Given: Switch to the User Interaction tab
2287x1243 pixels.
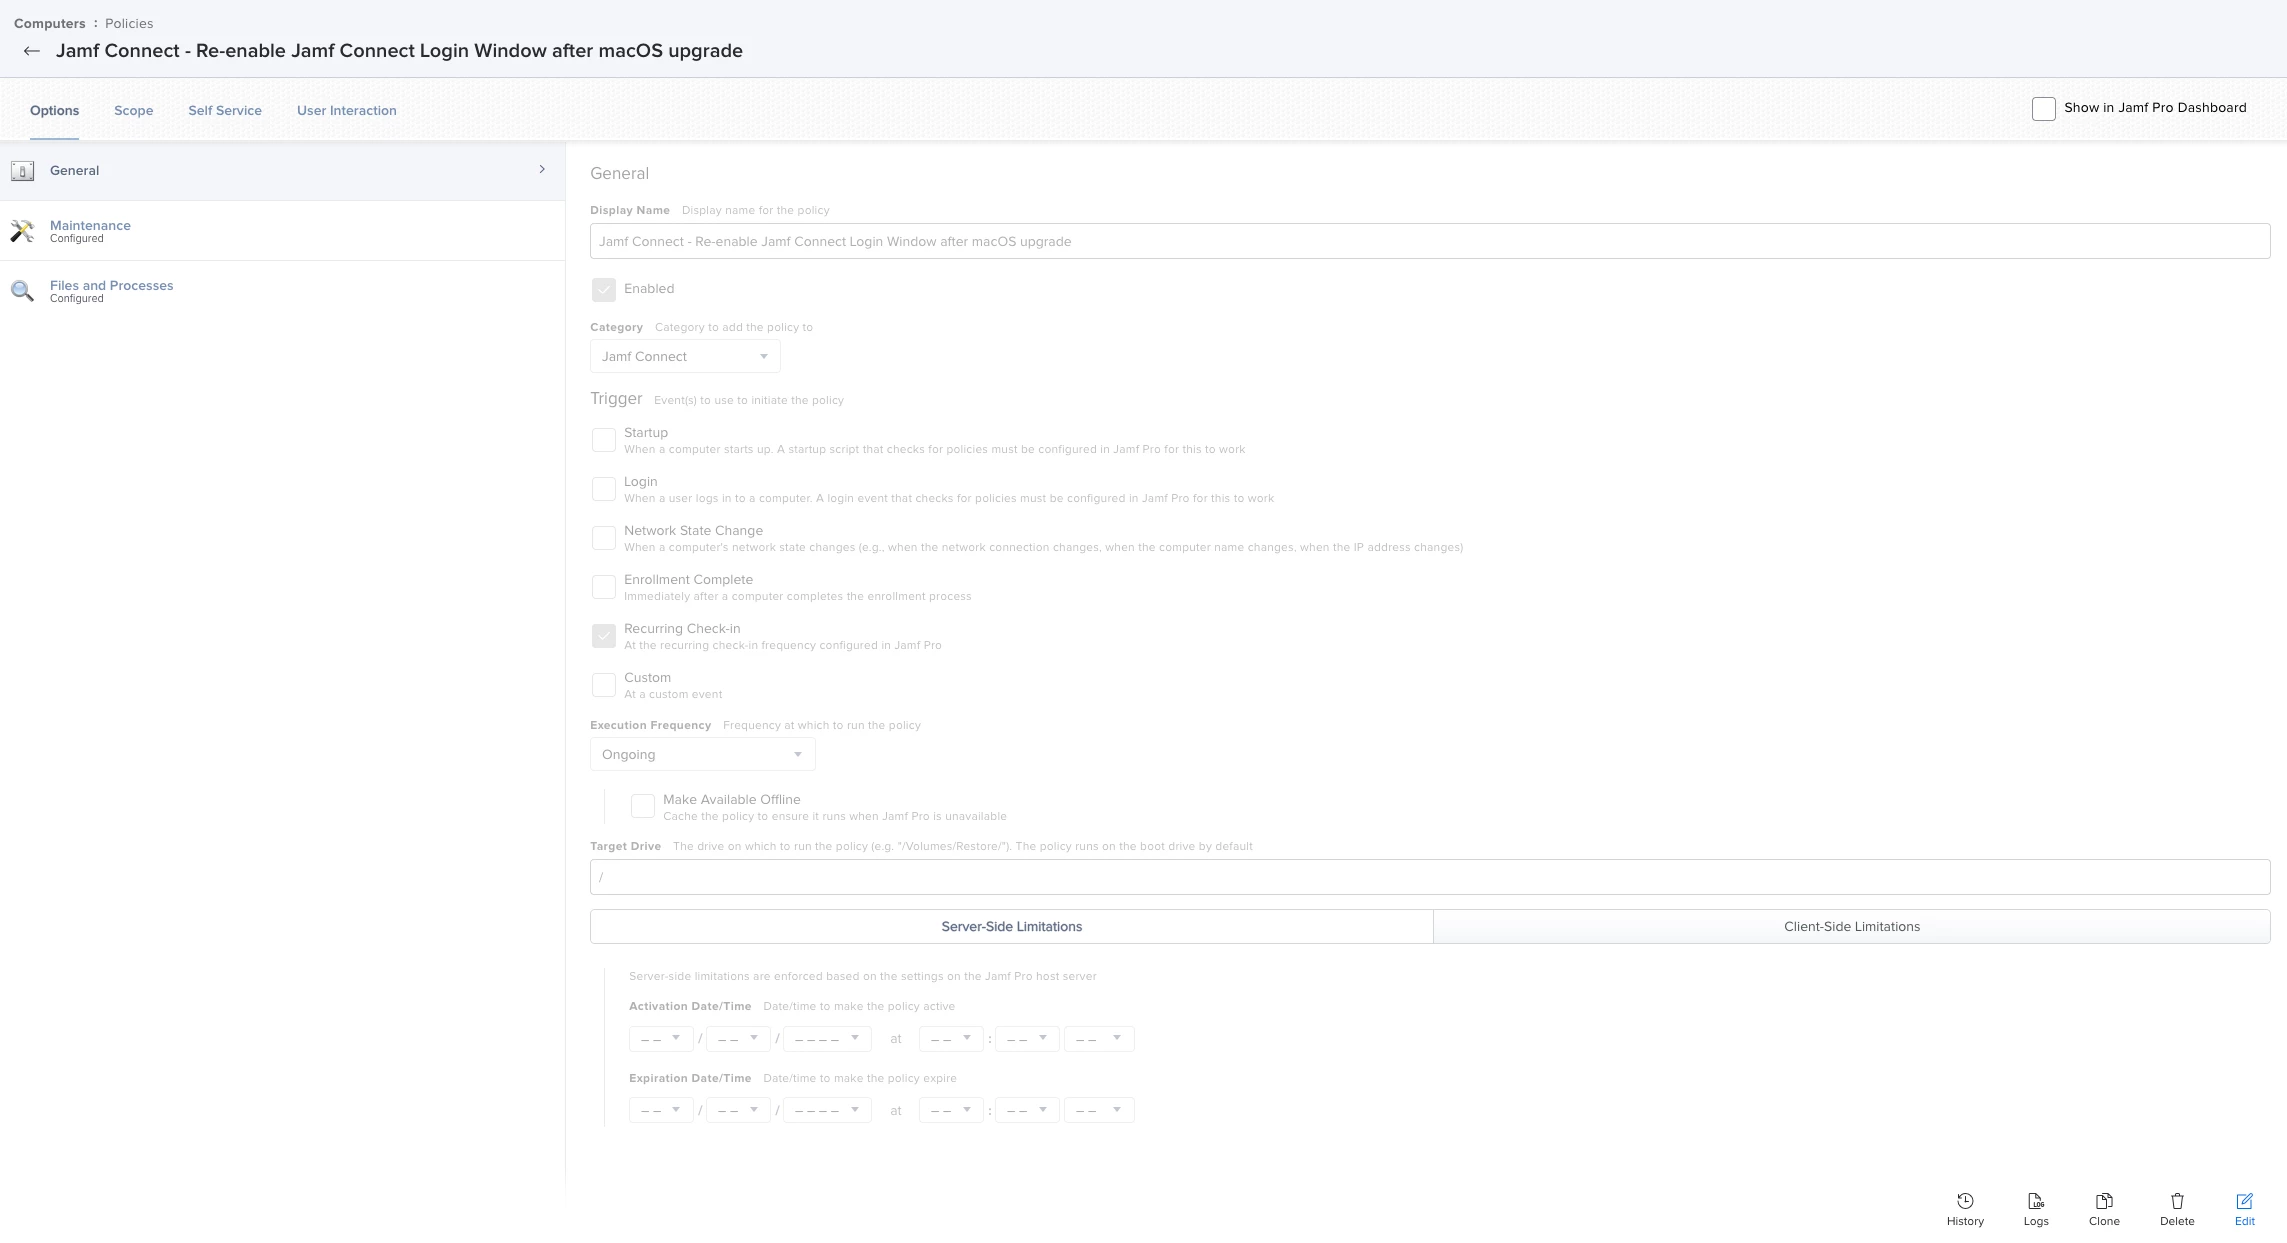Looking at the screenshot, I should click(346, 111).
